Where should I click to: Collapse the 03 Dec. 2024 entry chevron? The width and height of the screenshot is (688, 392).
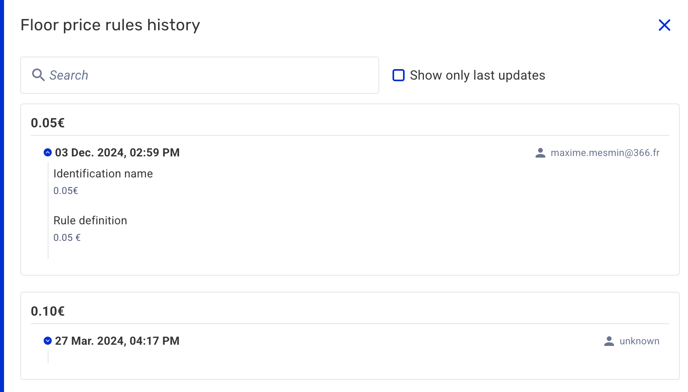point(47,152)
